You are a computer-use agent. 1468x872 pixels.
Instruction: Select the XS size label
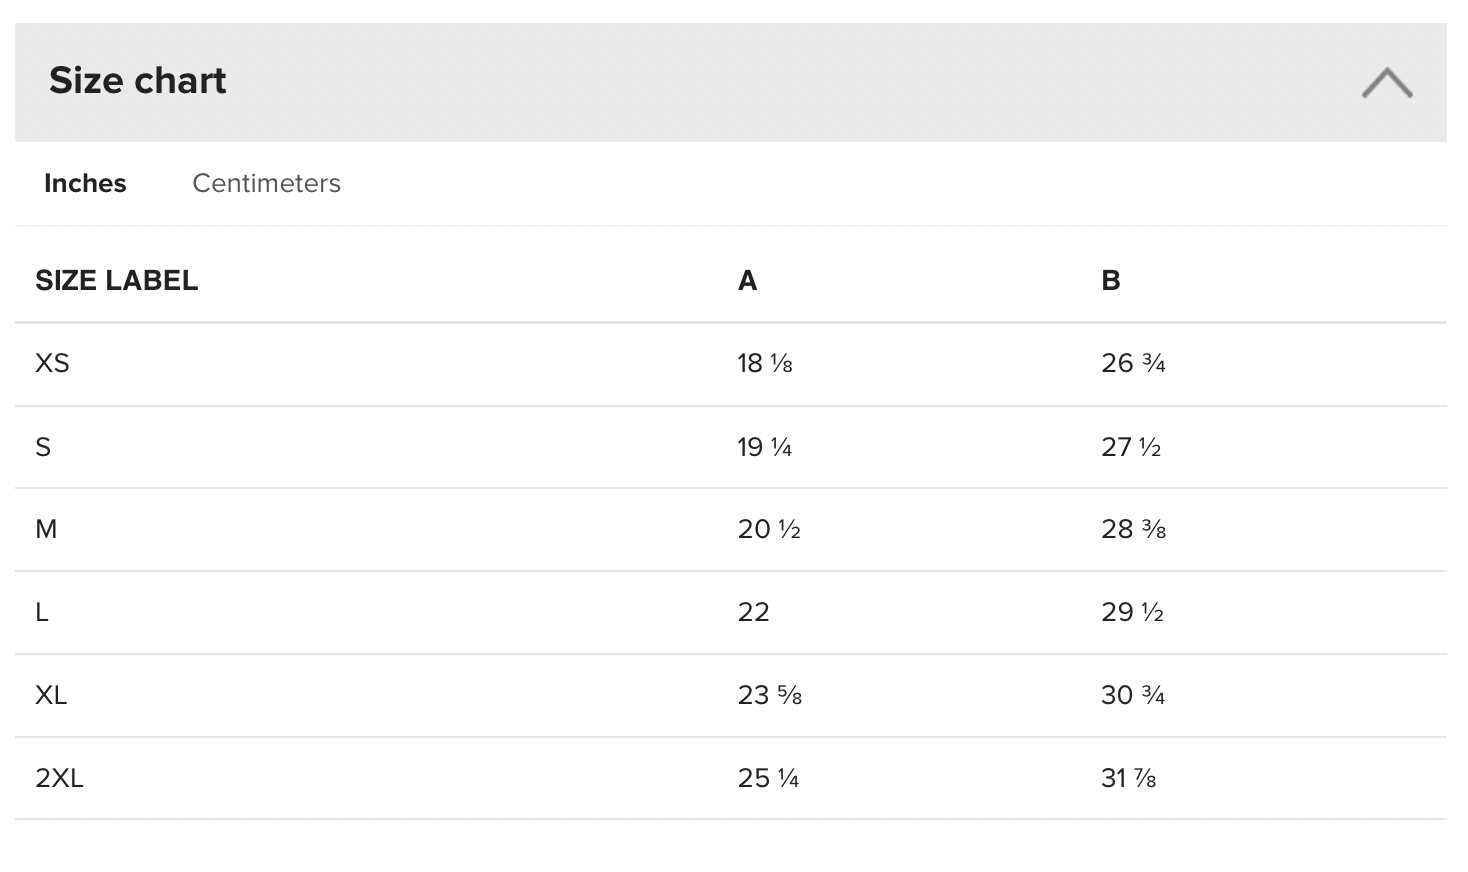click(x=52, y=363)
